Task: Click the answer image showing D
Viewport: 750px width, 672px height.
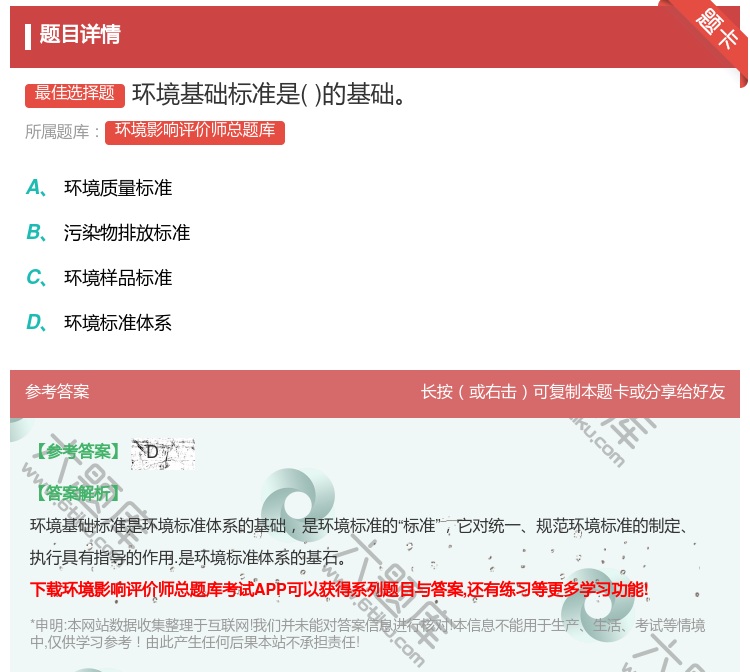Action: click(x=163, y=453)
